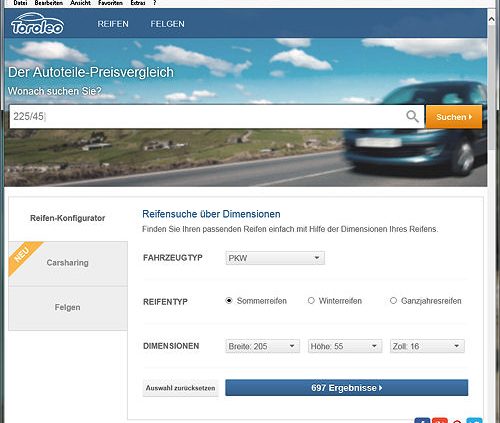Screen dimensions: 500x423
Task: Select the Winterreifen radio button
Action: [x=311, y=301]
